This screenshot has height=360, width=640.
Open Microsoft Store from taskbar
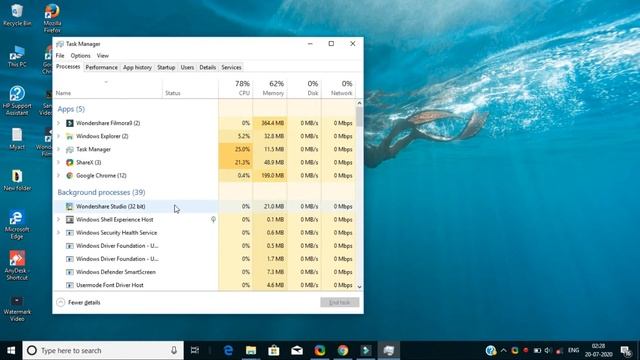tap(274, 350)
